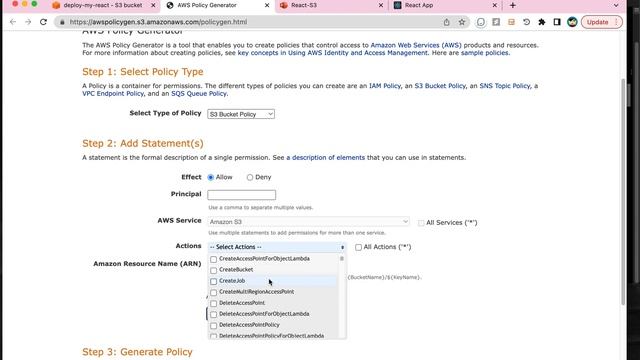Close the React-S3 tab
This screenshot has height=360, width=640.
pos(381,5)
